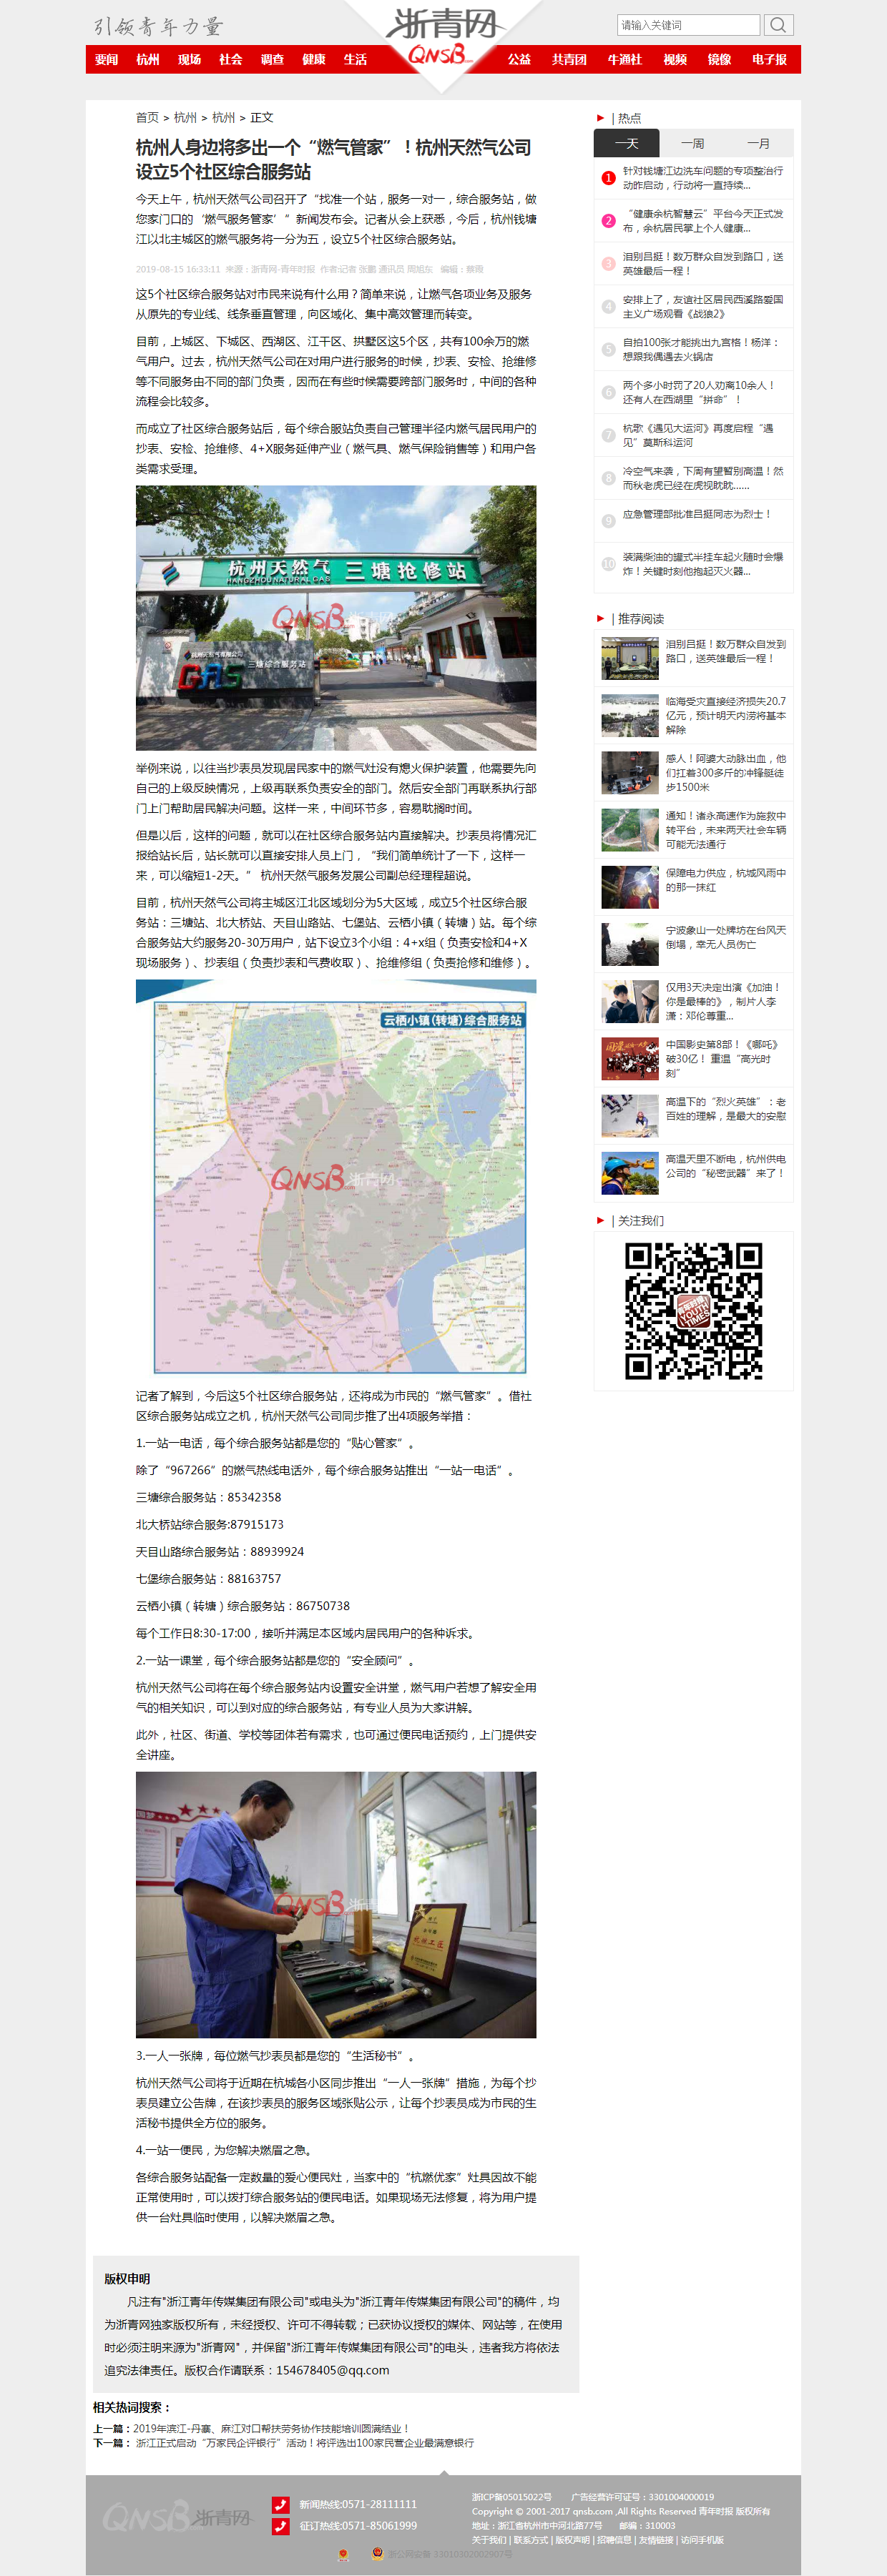The height and width of the screenshot is (2576, 887).
Task: Open hot article 自拍100张 杨洋
Action: pos(701,350)
